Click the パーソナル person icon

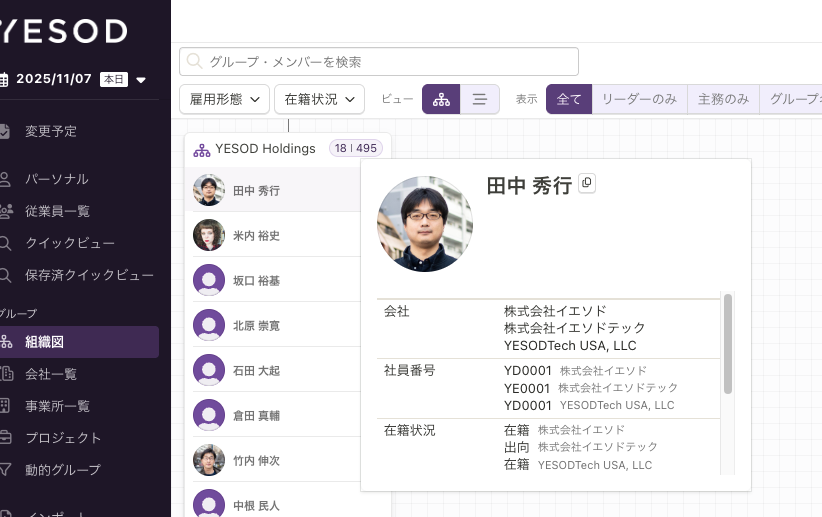click(5, 179)
